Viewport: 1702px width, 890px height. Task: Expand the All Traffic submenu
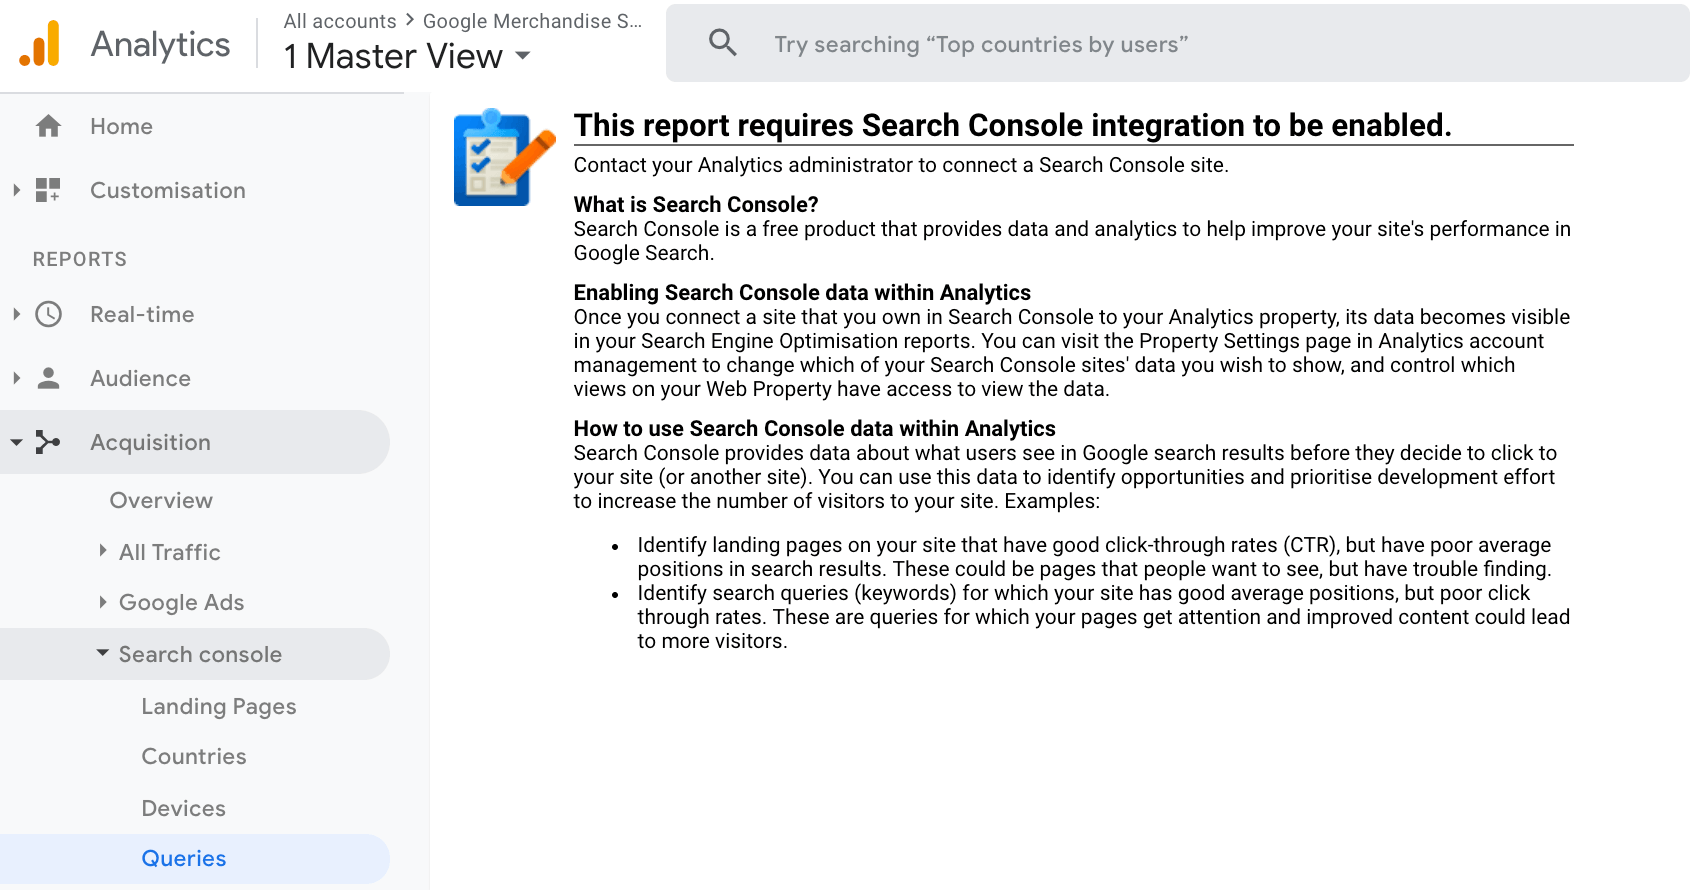[x=103, y=551]
